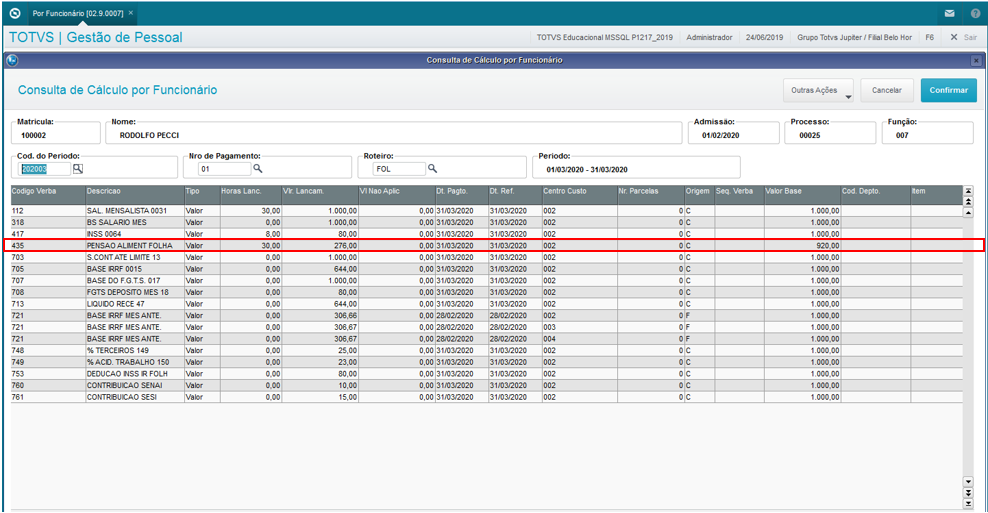Click the Matricula field 100002

click(x=55, y=135)
